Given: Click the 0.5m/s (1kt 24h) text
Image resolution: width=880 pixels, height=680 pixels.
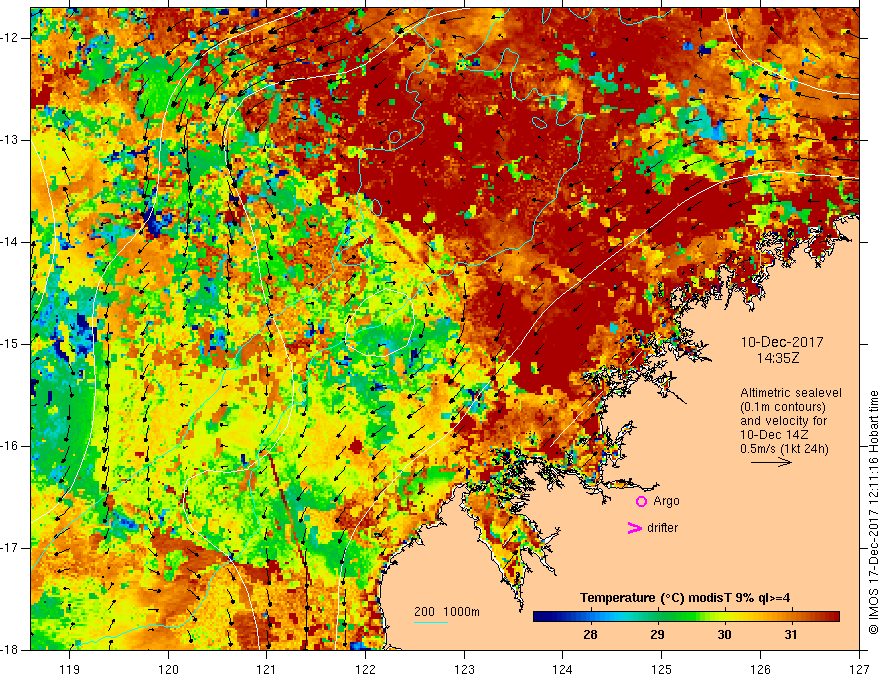Looking at the screenshot, I should [x=784, y=449].
